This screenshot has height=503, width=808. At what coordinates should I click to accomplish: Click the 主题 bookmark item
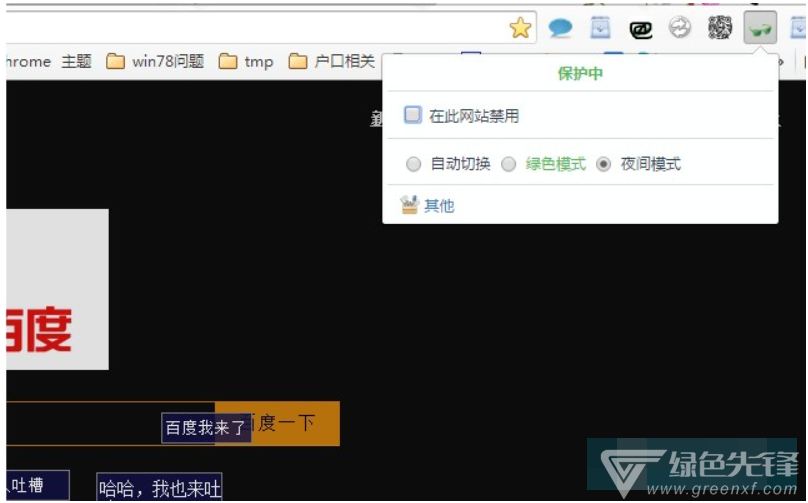tap(76, 62)
